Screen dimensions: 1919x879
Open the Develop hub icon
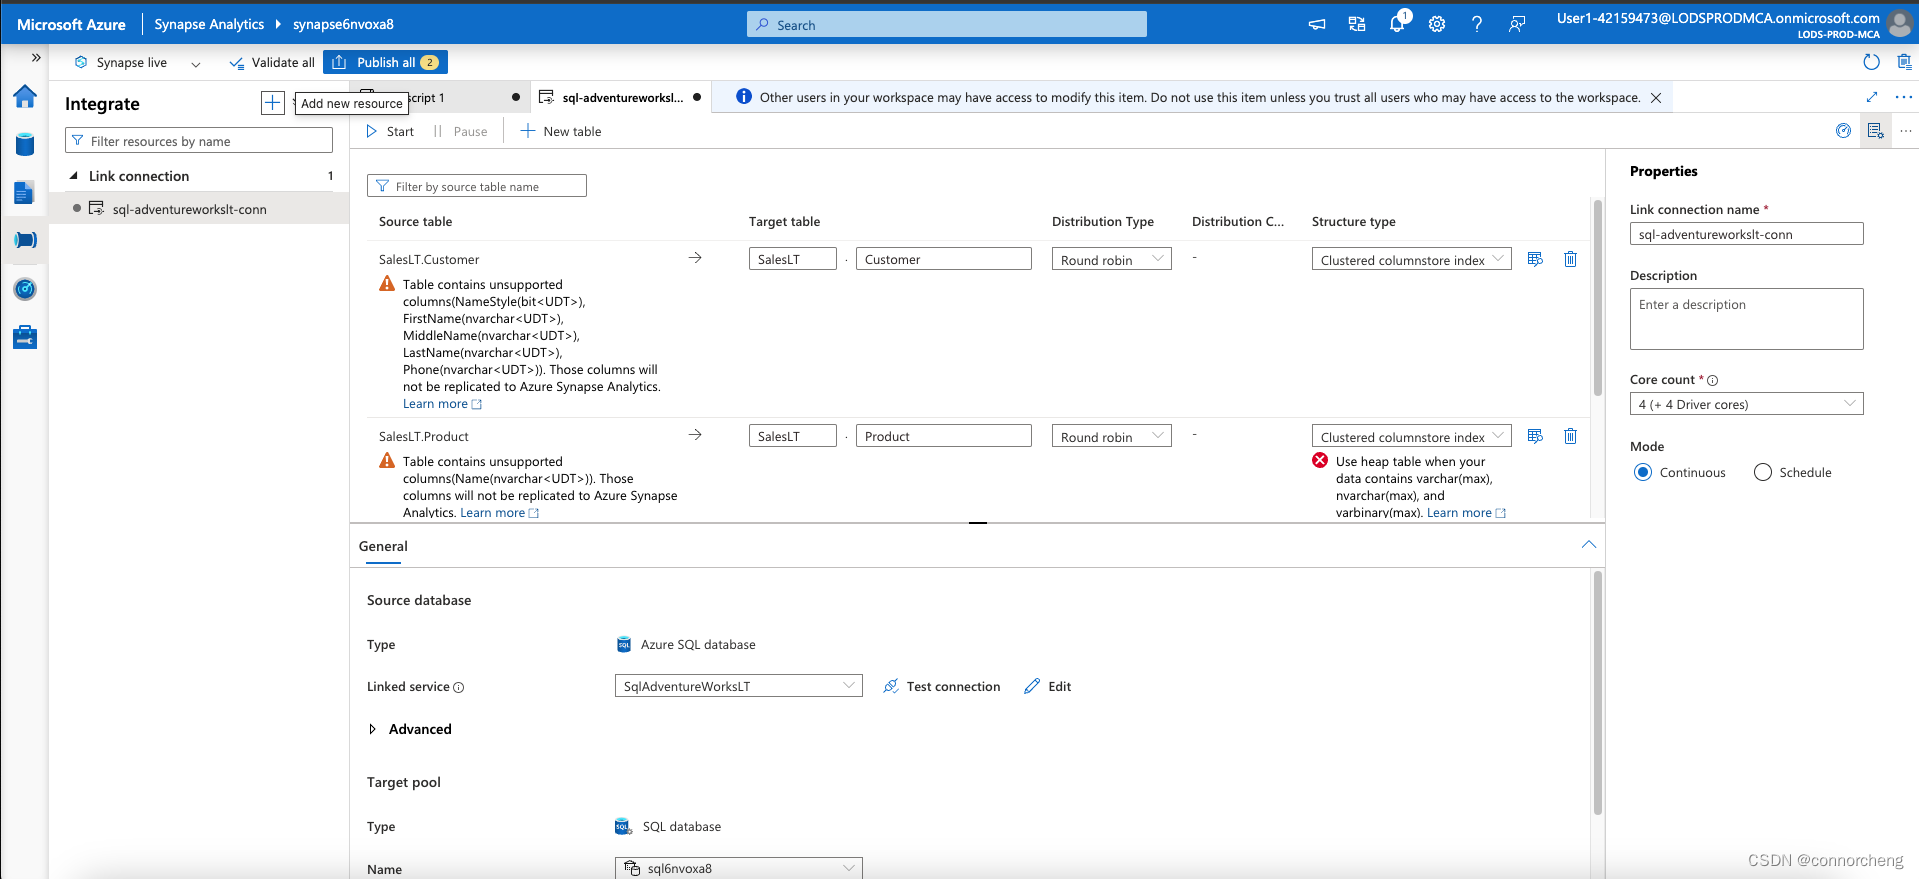click(25, 192)
